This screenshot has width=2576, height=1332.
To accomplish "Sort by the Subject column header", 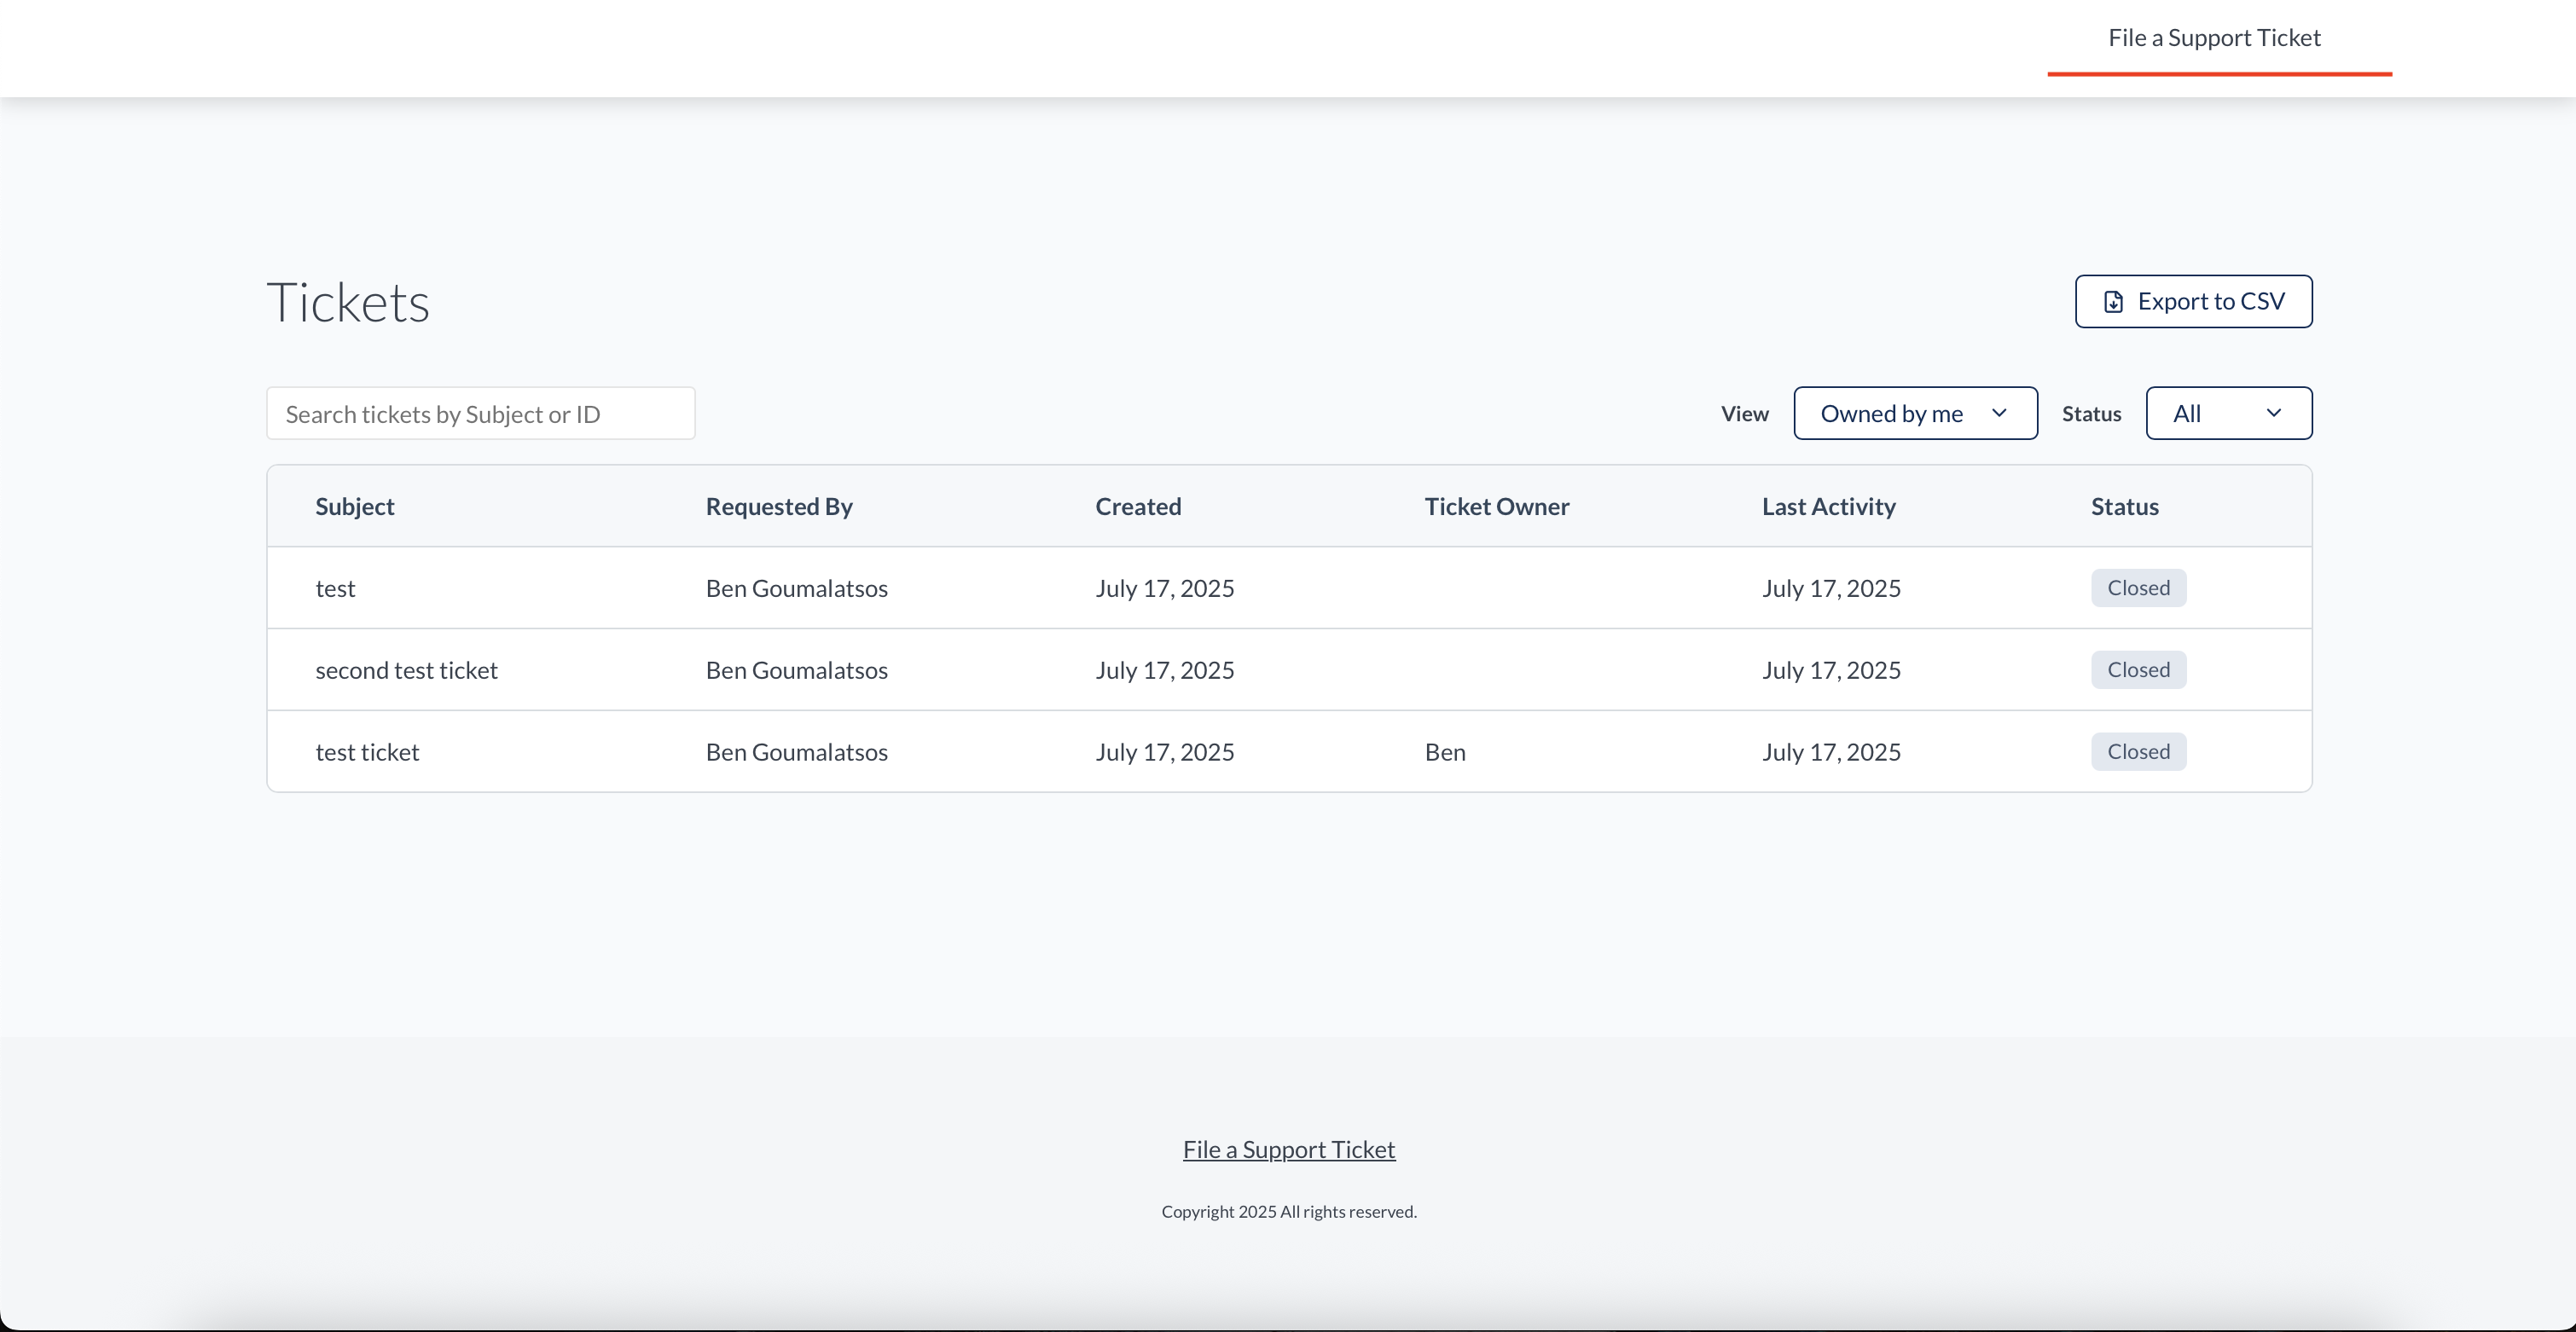I will pos(355,506).
